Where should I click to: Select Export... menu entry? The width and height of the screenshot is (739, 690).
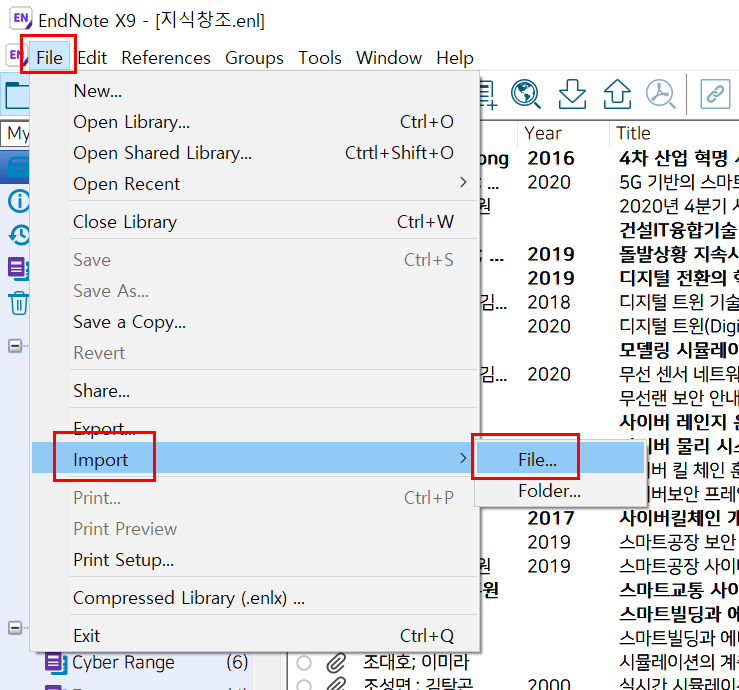[x=255, y=428]
